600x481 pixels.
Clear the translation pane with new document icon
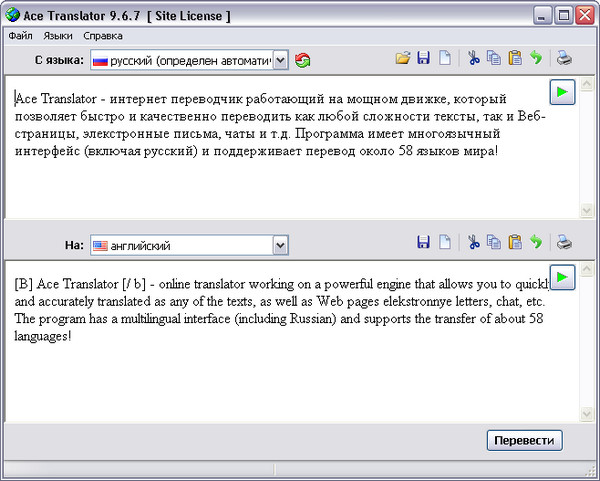444,242
